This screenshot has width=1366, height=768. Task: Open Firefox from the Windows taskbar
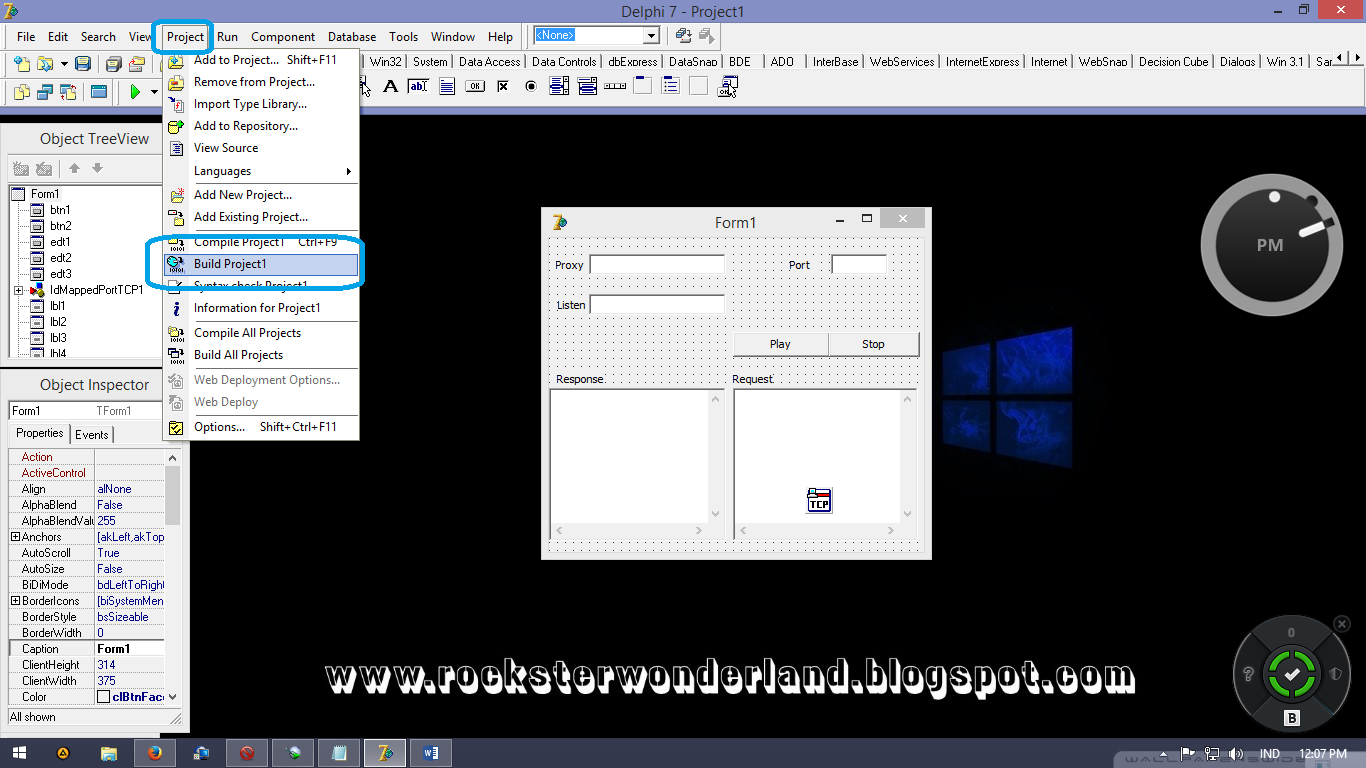[154, 753]
